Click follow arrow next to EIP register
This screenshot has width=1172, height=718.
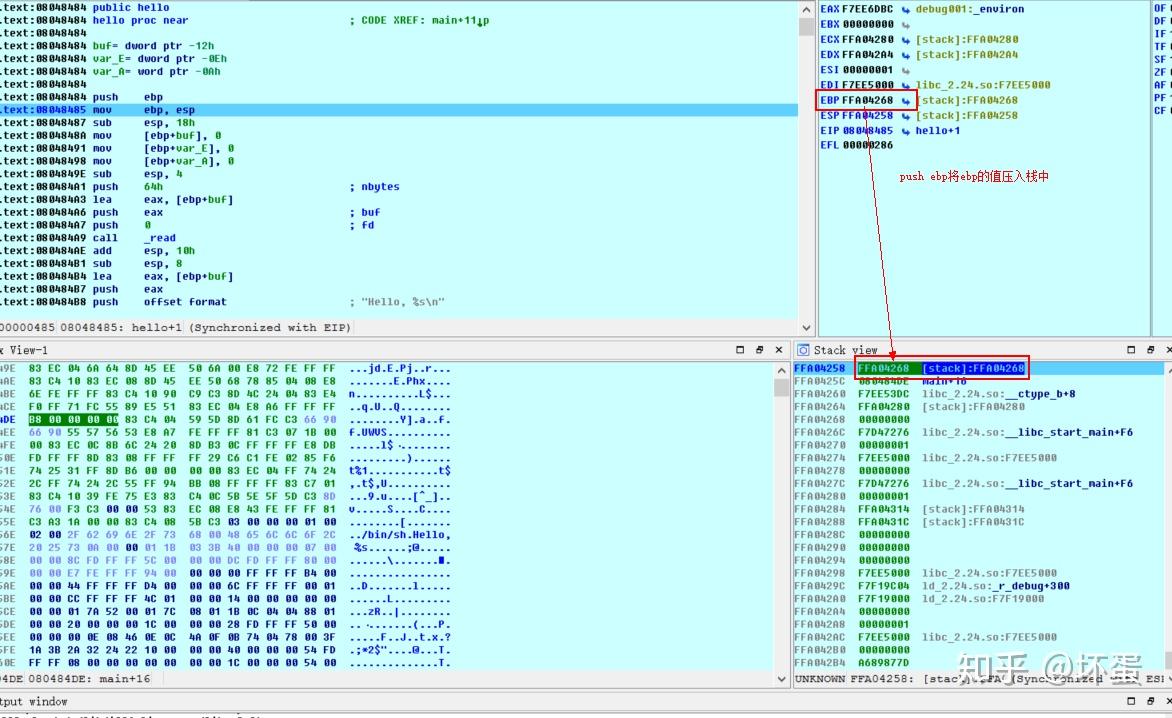point(905,130)
